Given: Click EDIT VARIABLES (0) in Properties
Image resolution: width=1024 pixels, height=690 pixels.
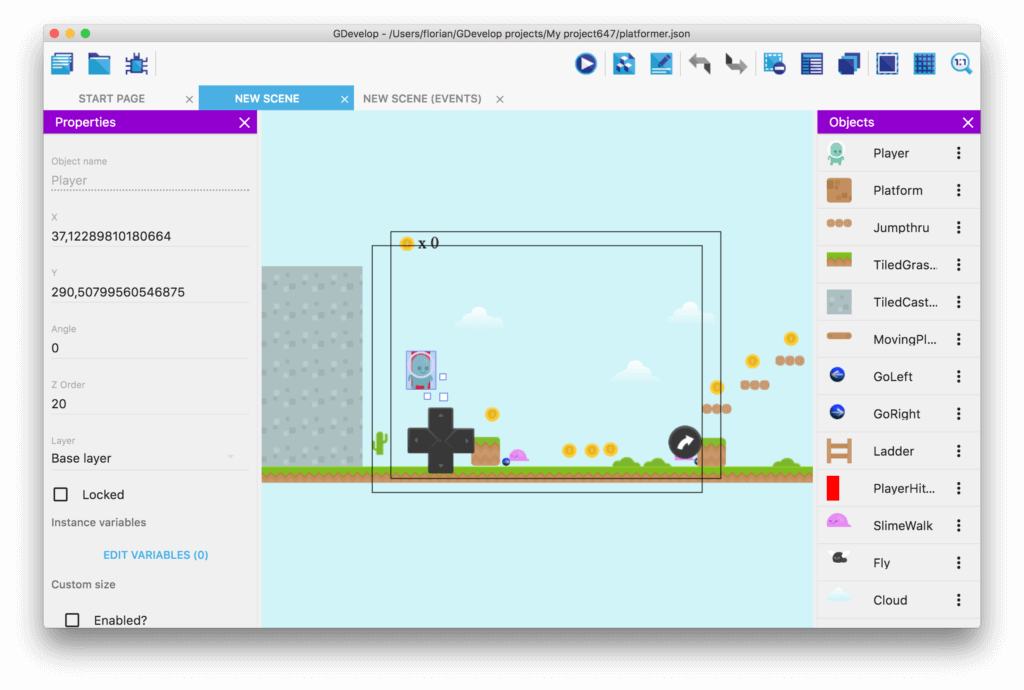Looking at the screenshot, I should click(x=155, y=554).
